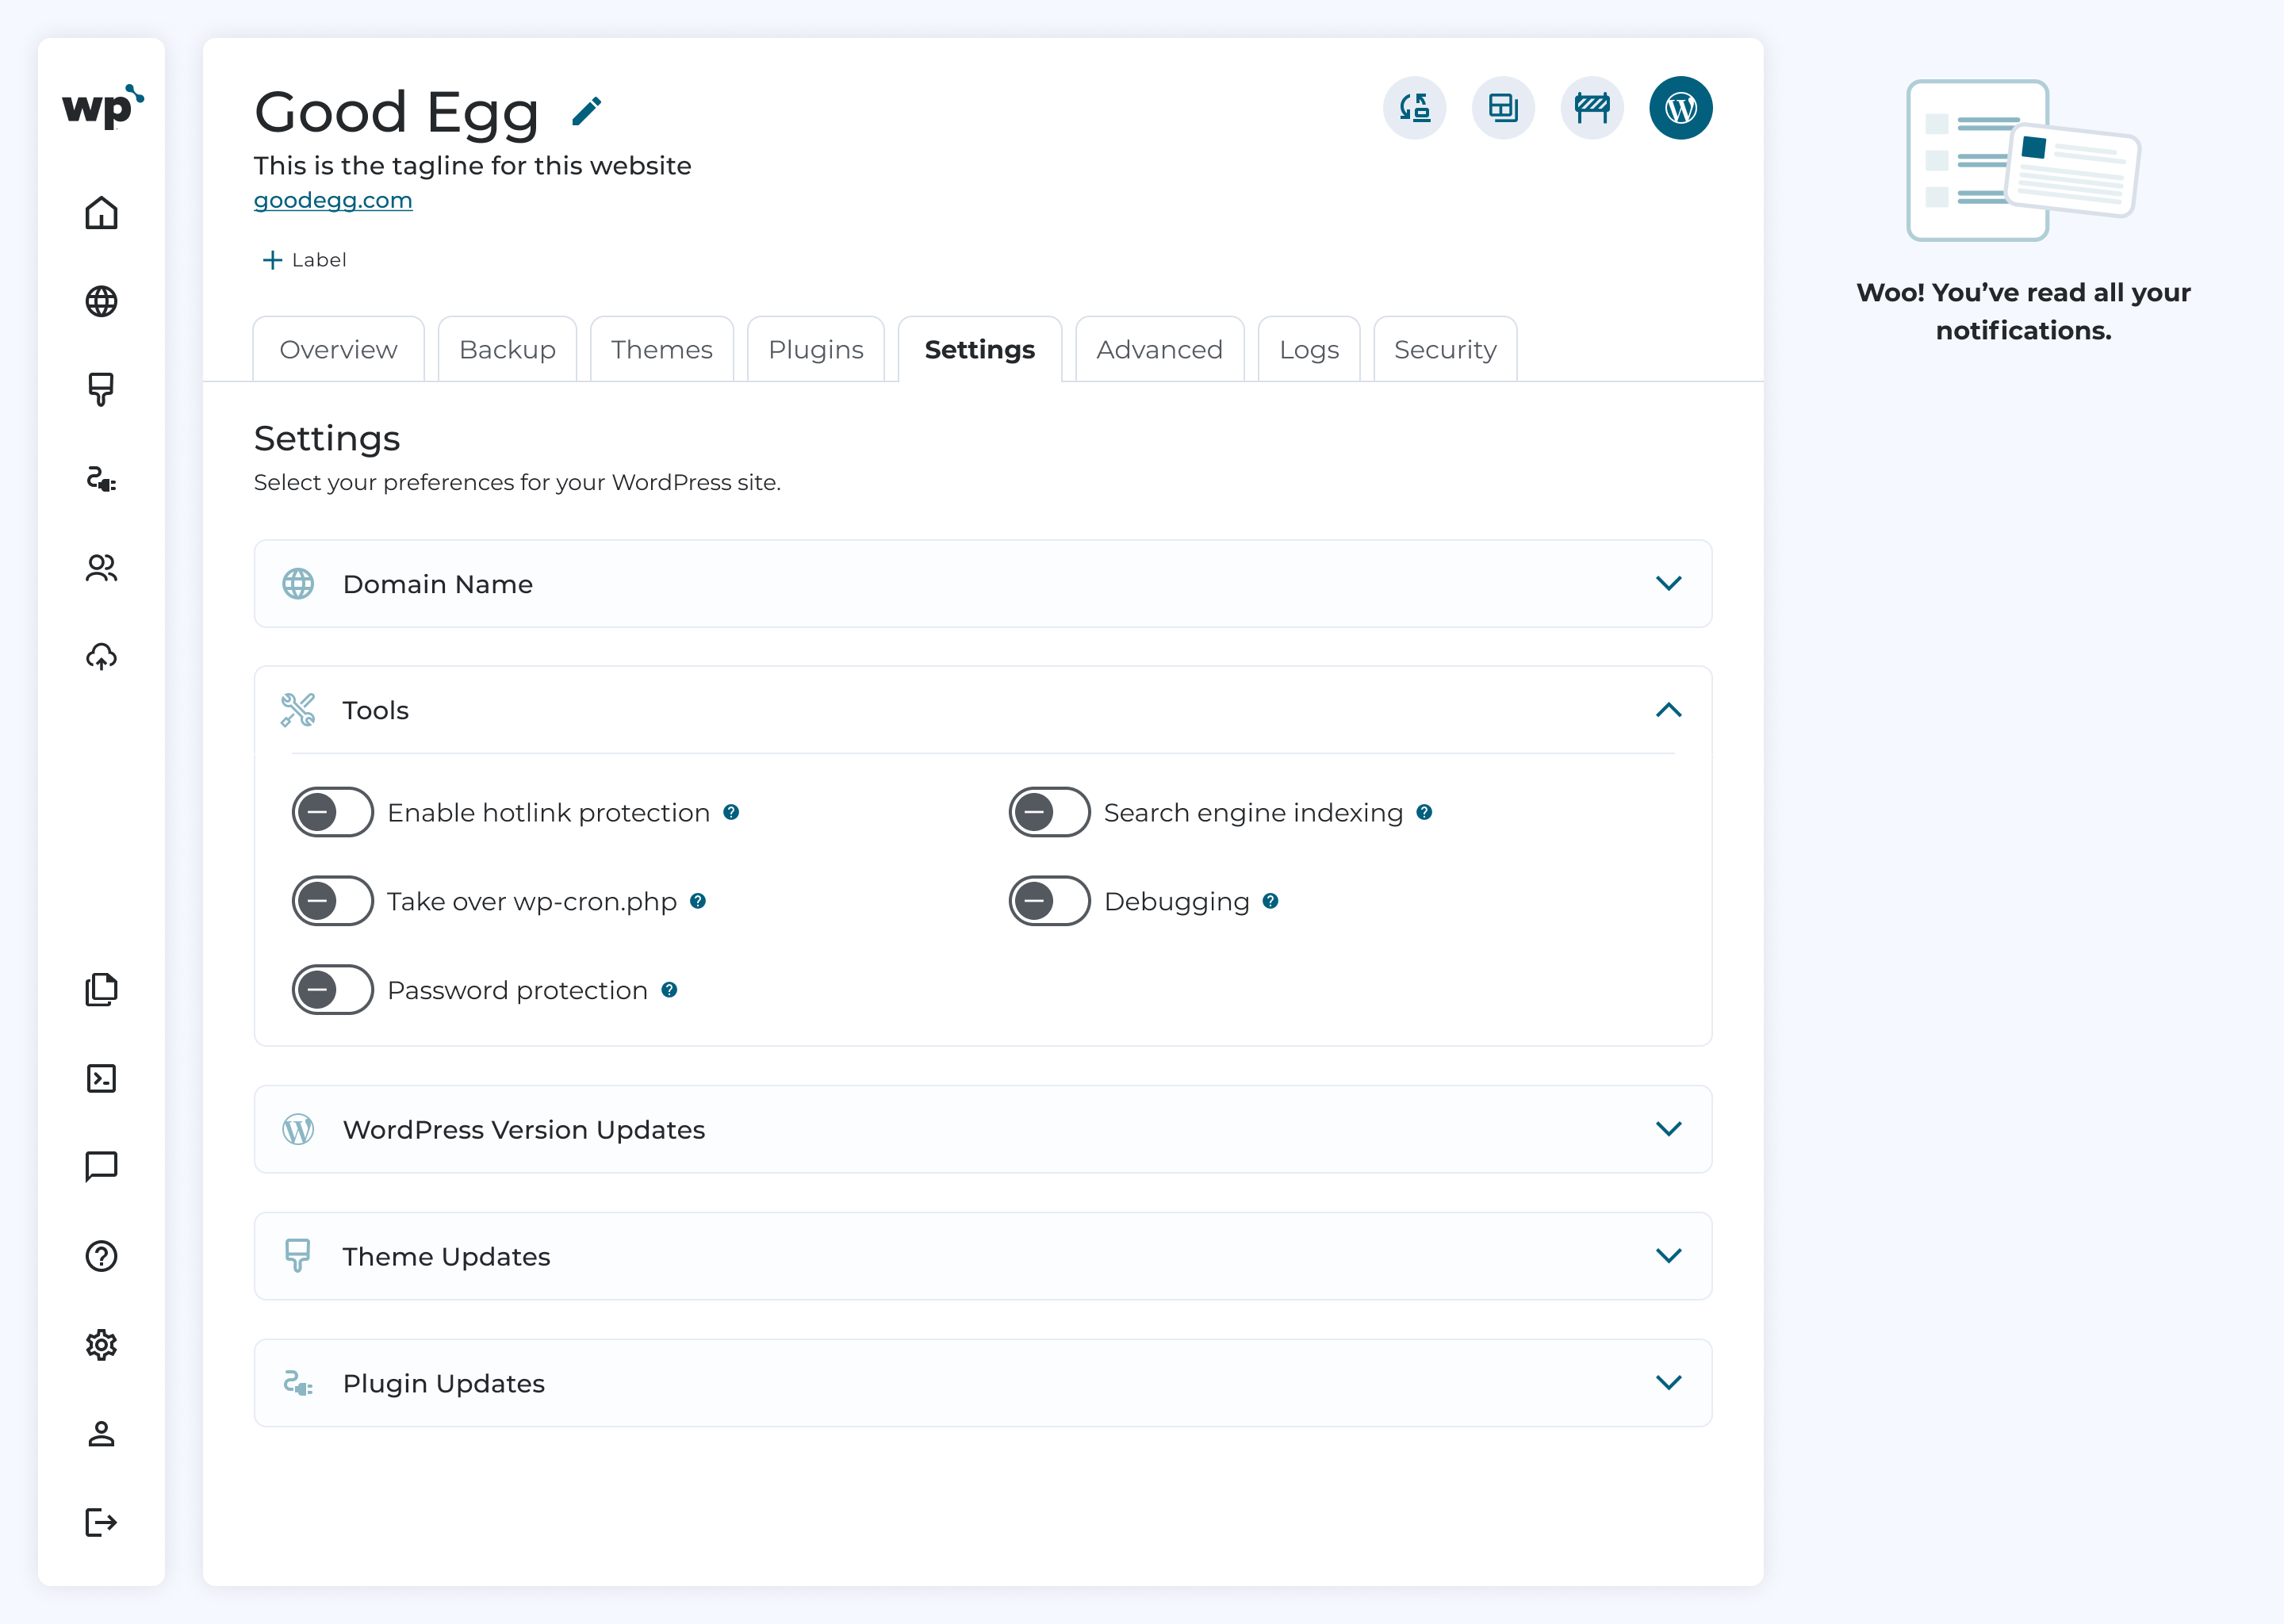Click the WordPress admin round icon
Image resolution: width=2284 pixels, height=1624 pixels.
1680,108
